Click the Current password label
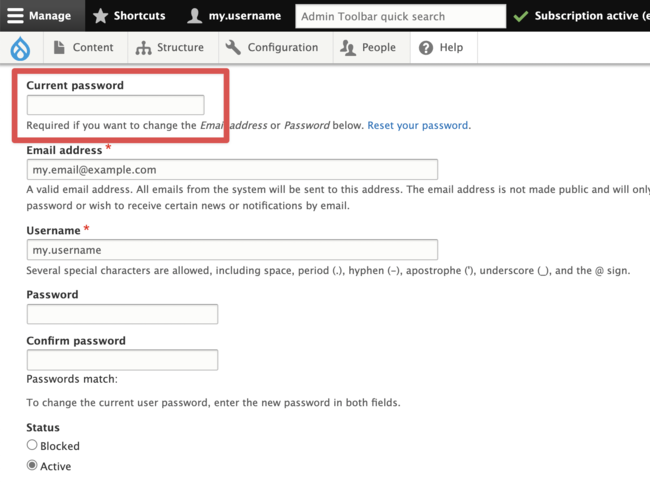Viewport: 650px width, 484px height. click(75, 85)
